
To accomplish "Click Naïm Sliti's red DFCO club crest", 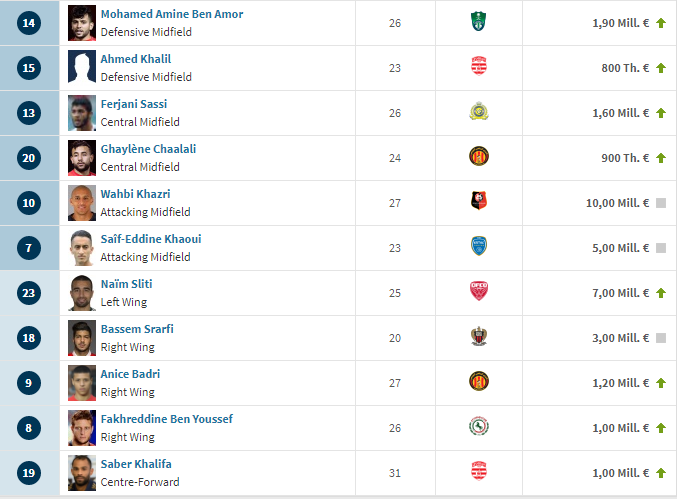I will tap(478, 291).
